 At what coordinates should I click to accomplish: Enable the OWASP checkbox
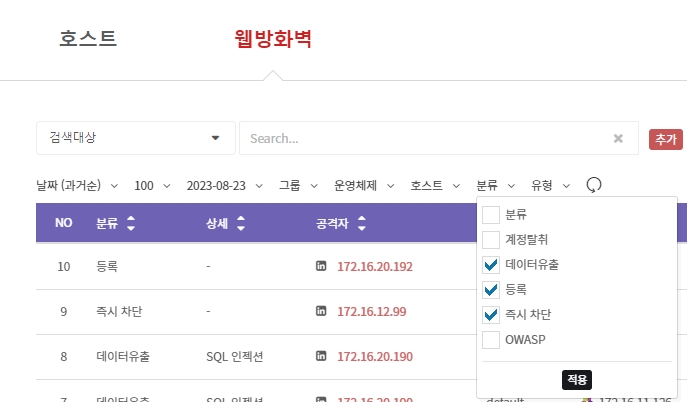click(x=491, y=340)
